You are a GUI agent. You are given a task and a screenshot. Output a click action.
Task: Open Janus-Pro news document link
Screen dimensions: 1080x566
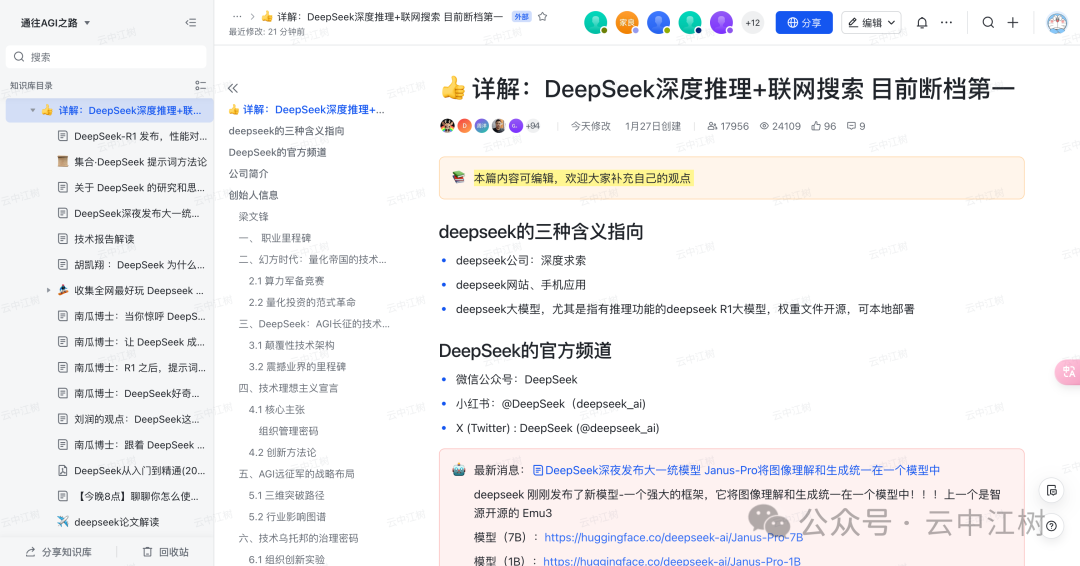[x=736, y=470]
